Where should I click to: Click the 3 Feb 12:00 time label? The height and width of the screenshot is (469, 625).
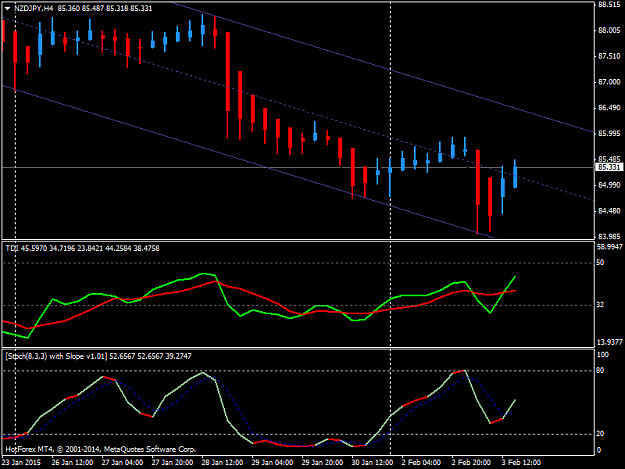tap(521, 463)
